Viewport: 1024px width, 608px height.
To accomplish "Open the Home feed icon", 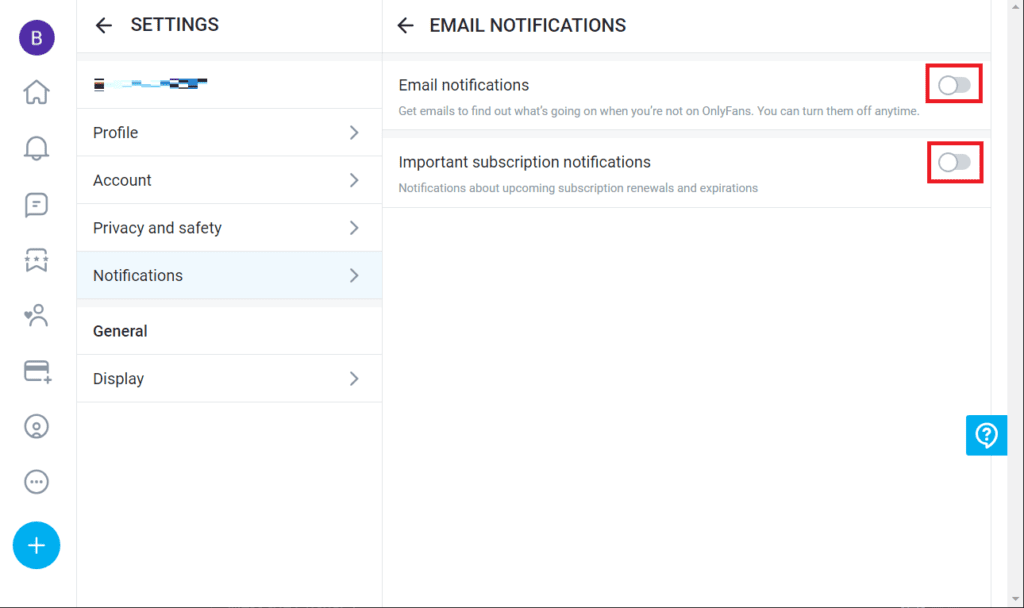I will pos(36,91).
